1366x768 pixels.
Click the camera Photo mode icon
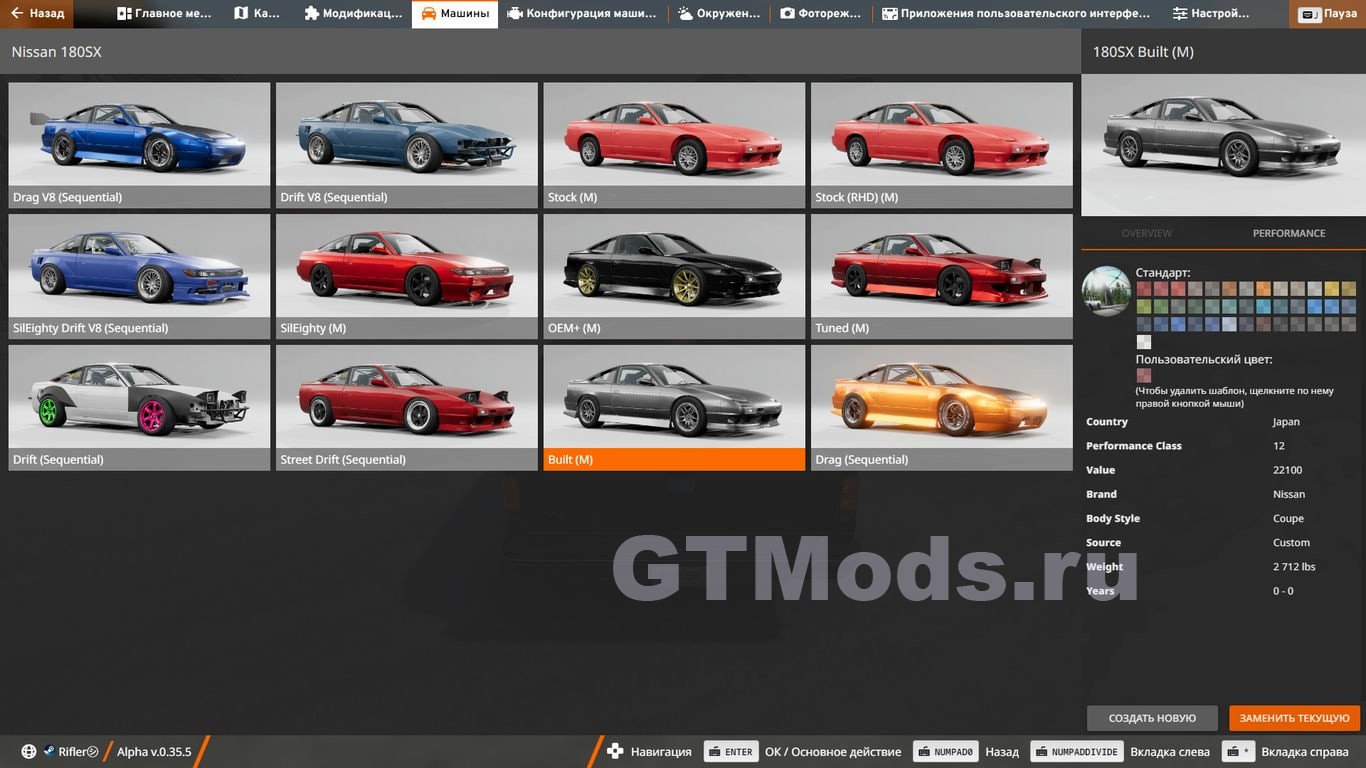[787, 14]
